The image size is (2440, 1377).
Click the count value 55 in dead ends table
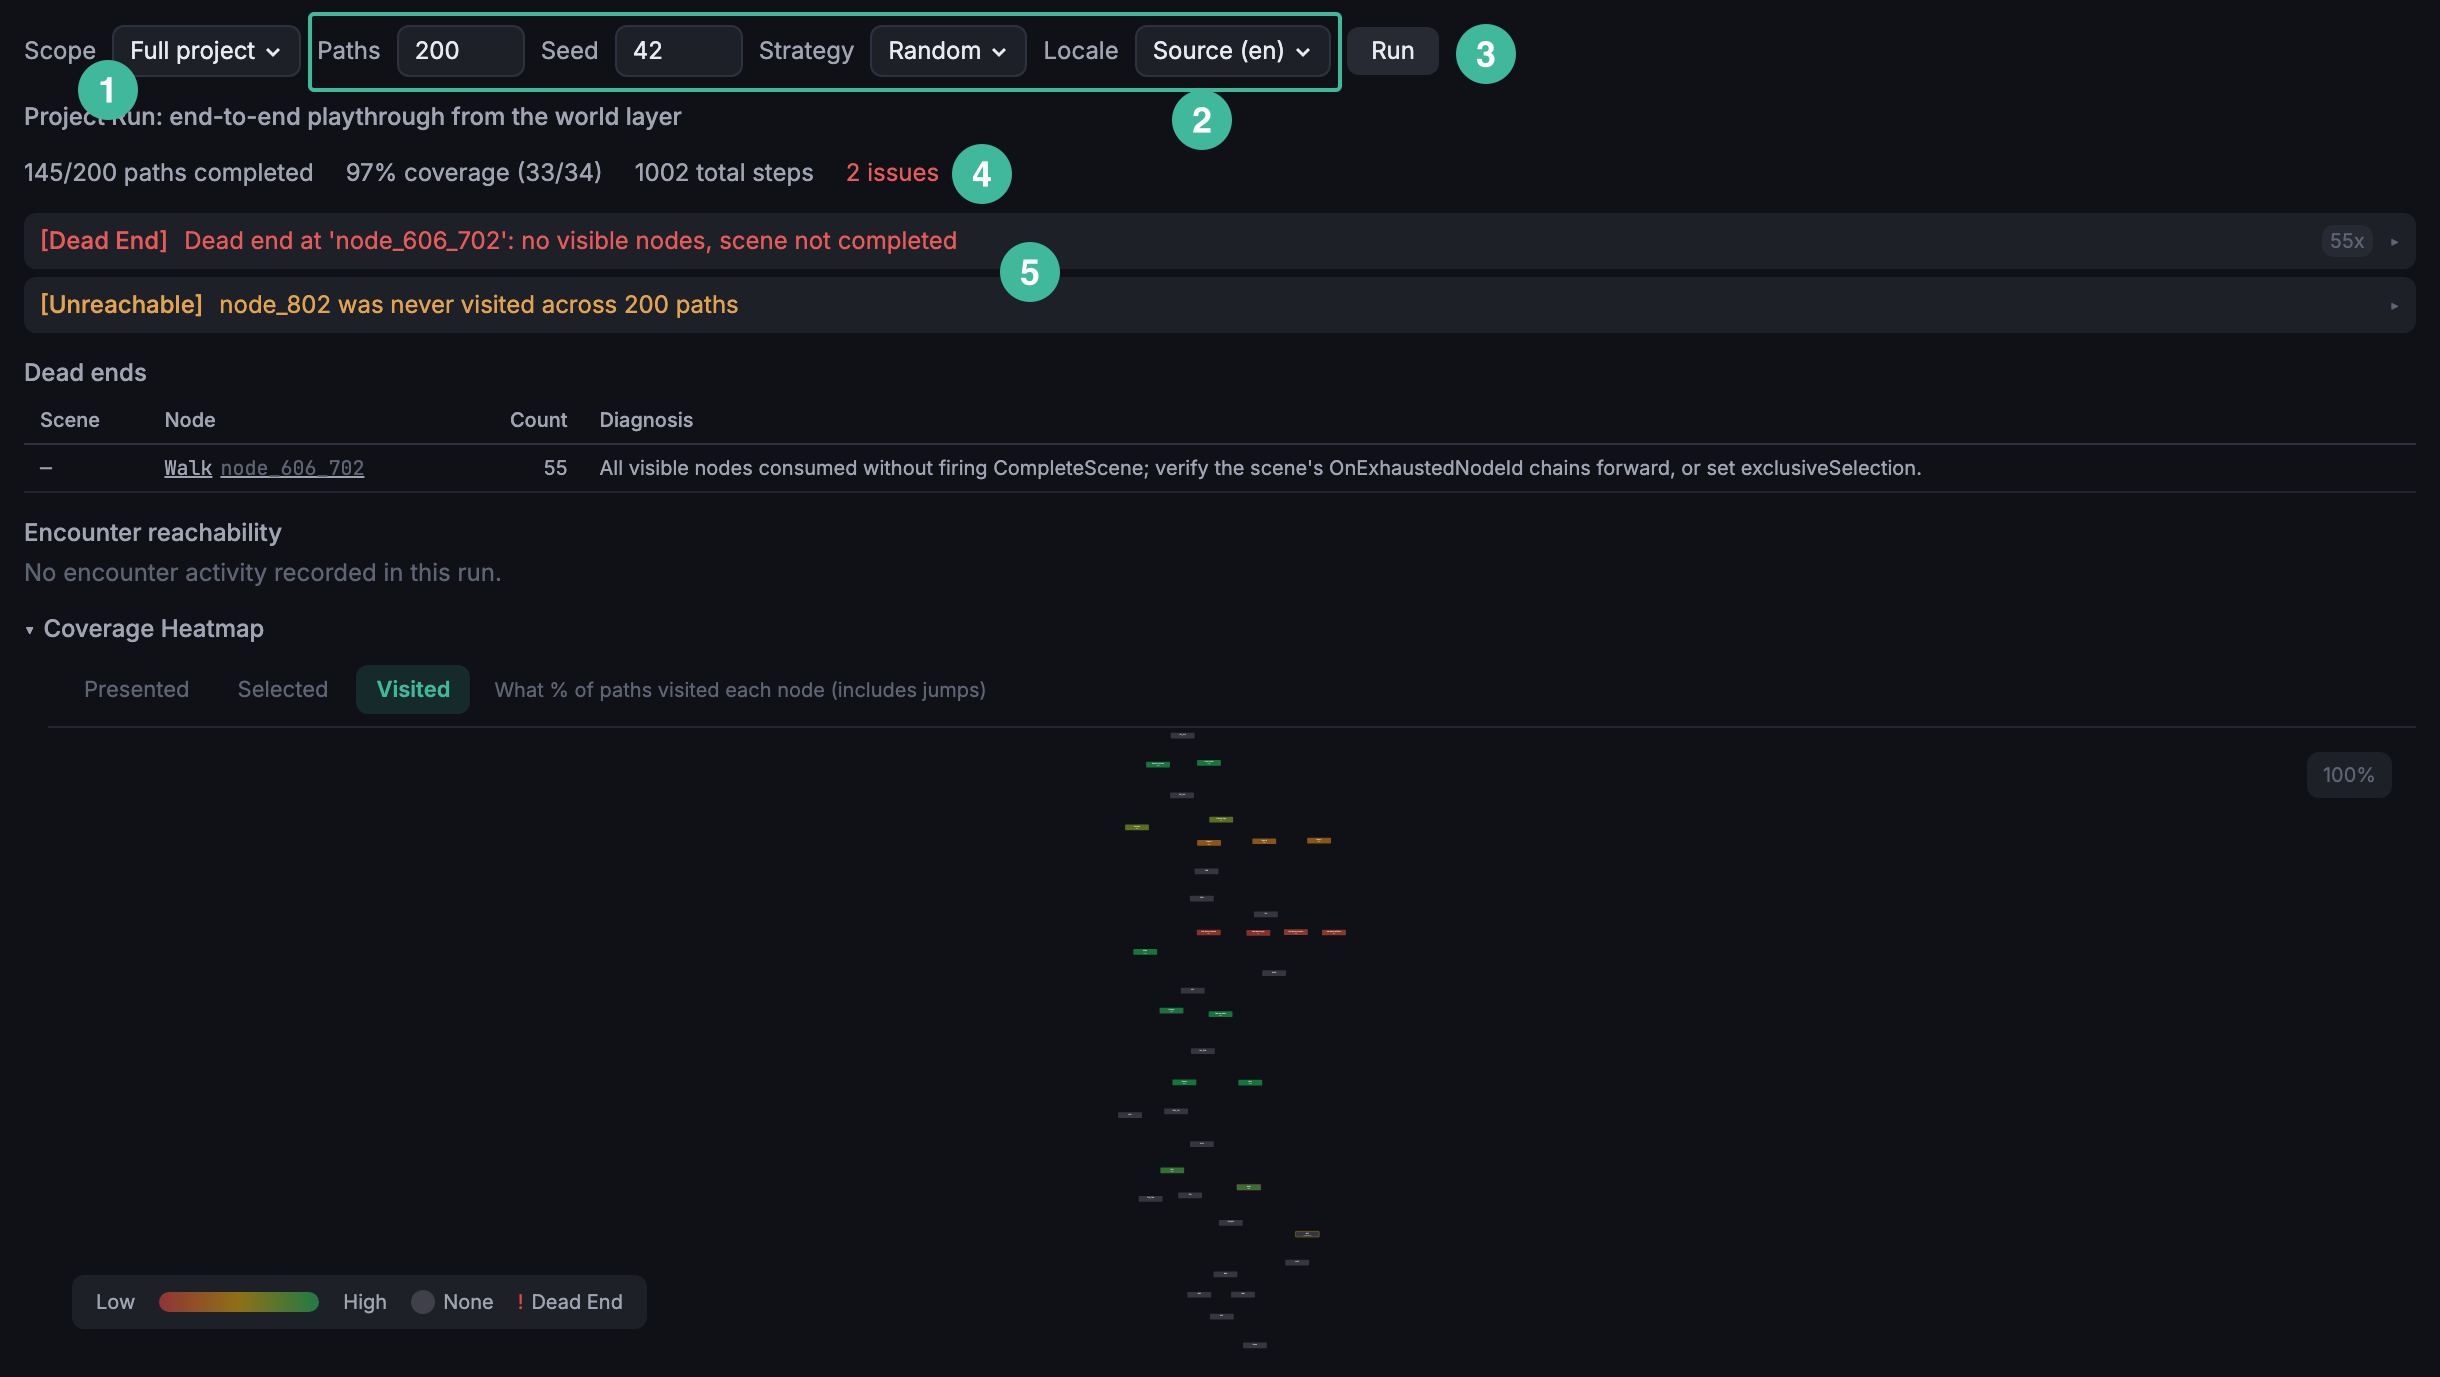tap(555, 468)
